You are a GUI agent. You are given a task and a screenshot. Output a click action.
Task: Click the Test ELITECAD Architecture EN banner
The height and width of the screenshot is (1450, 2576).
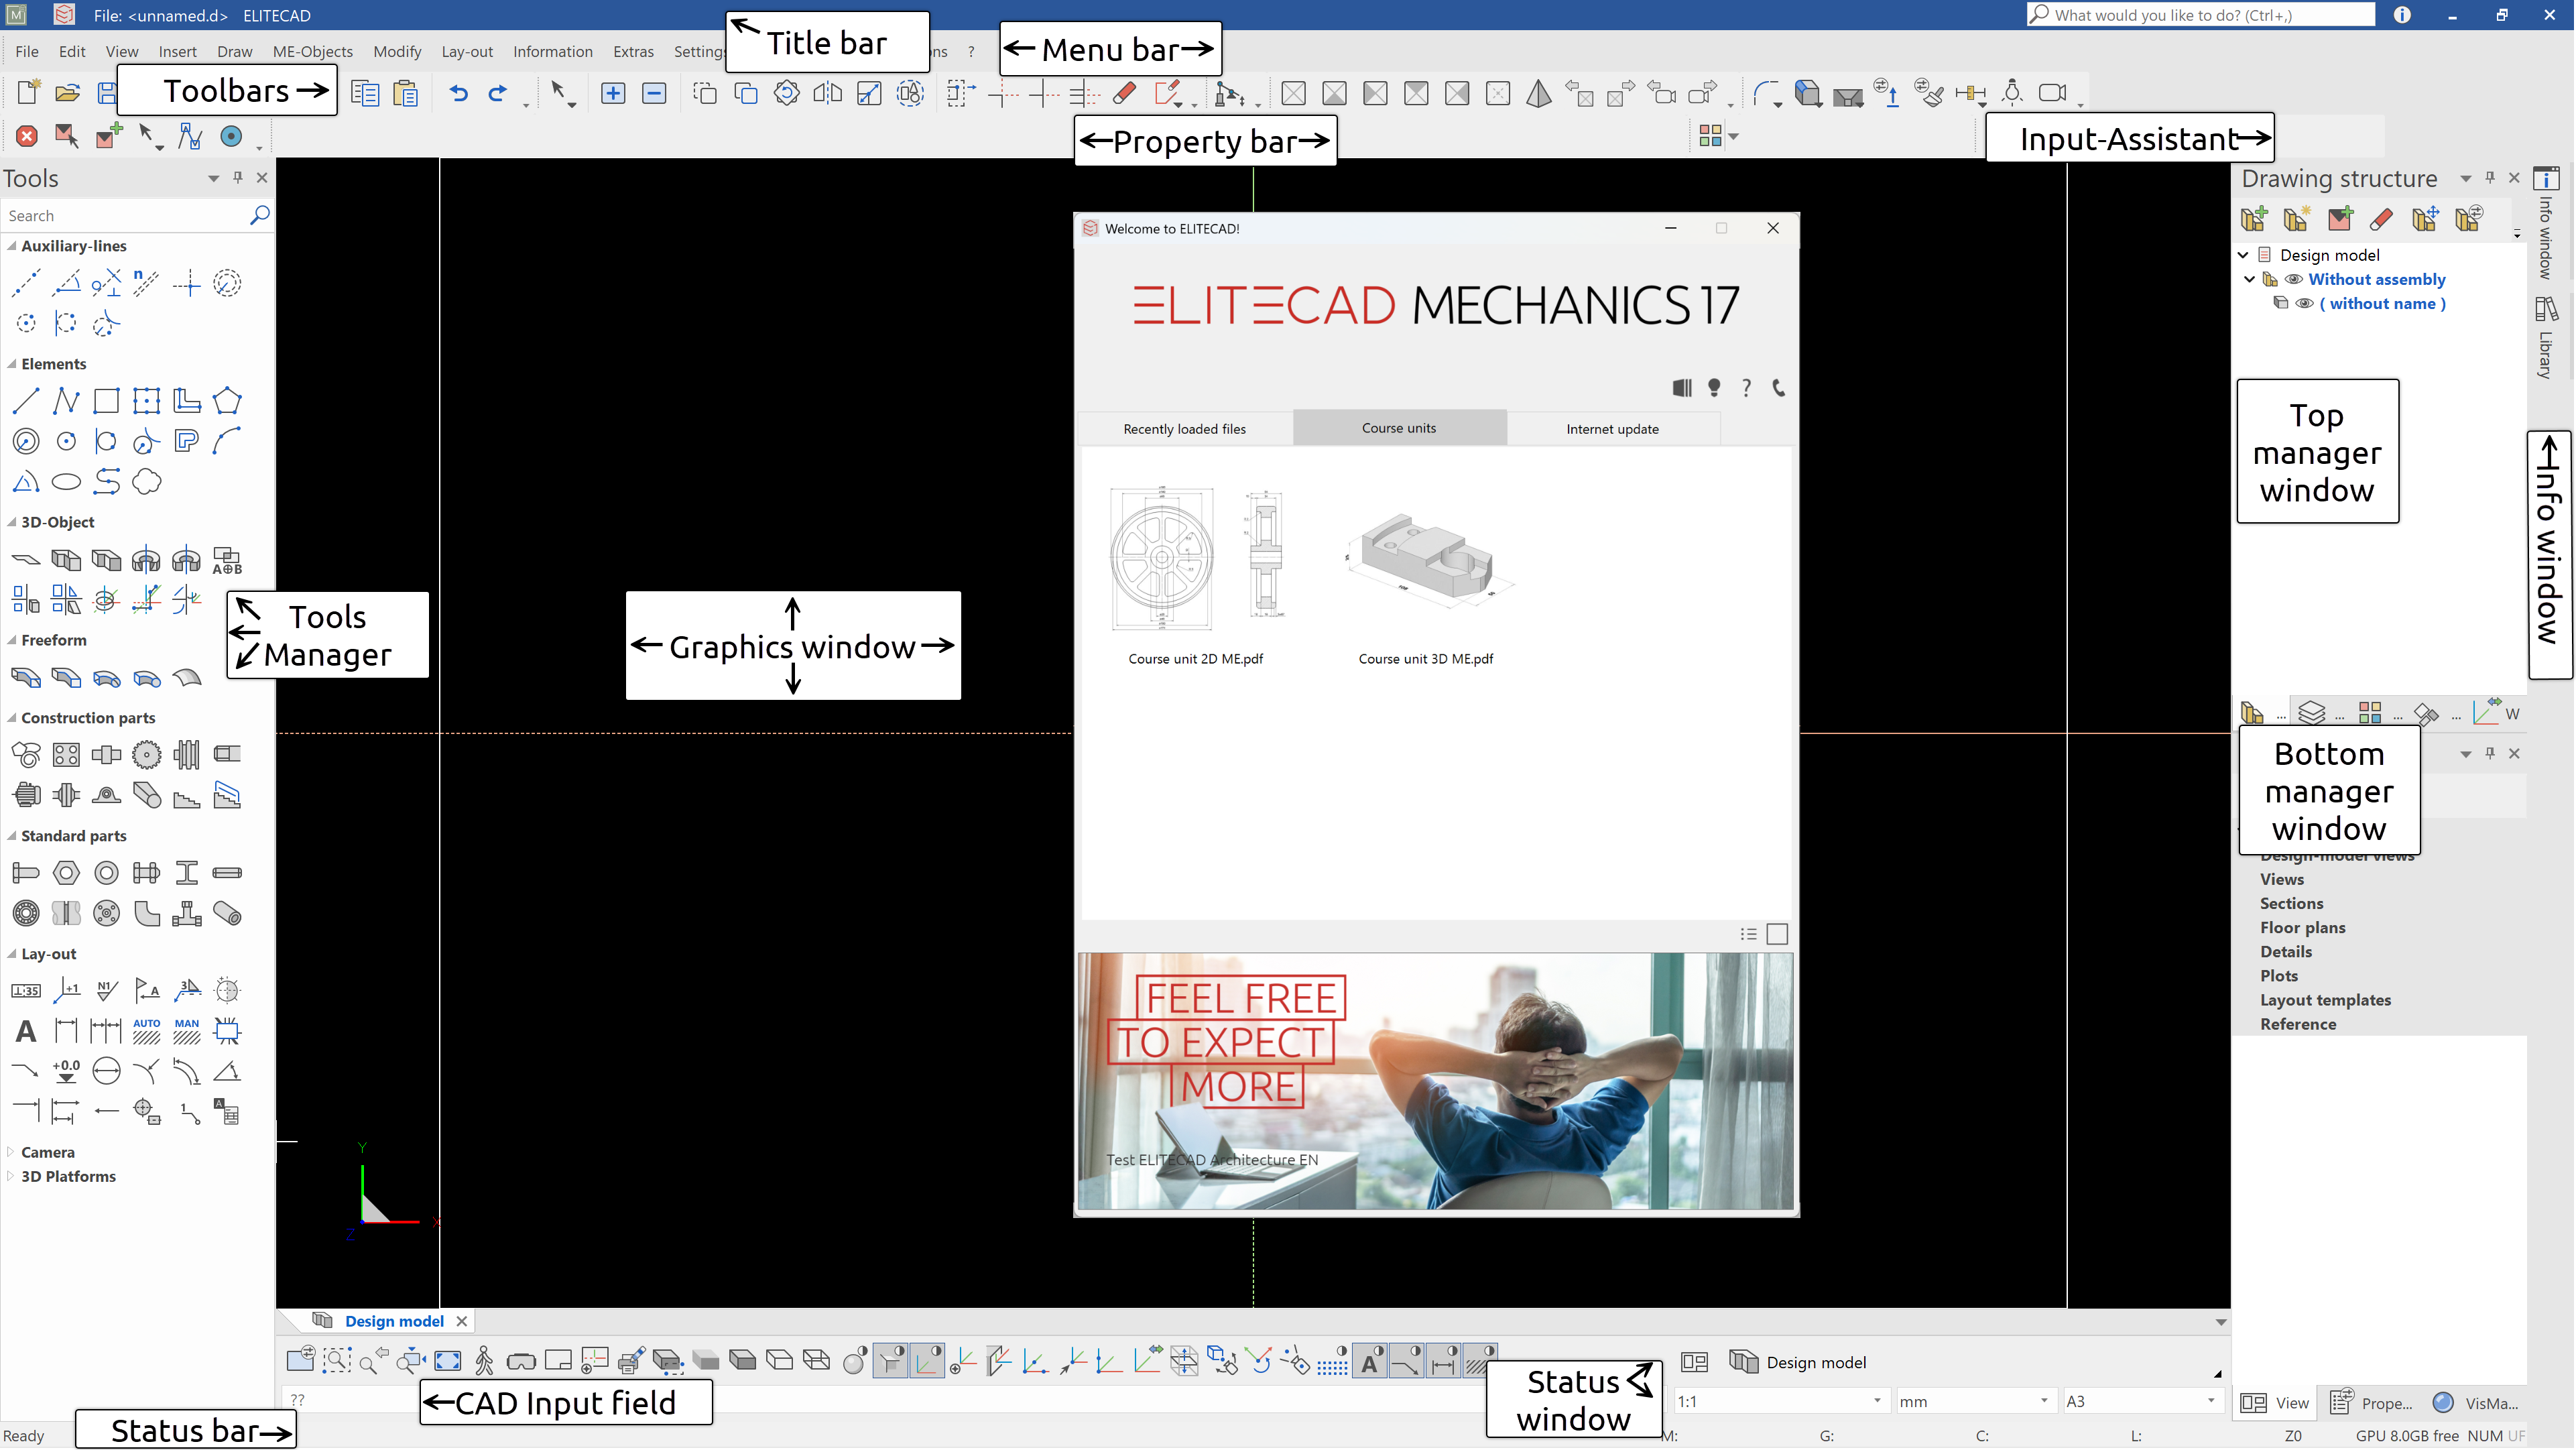click(x=1435, y=1080)
